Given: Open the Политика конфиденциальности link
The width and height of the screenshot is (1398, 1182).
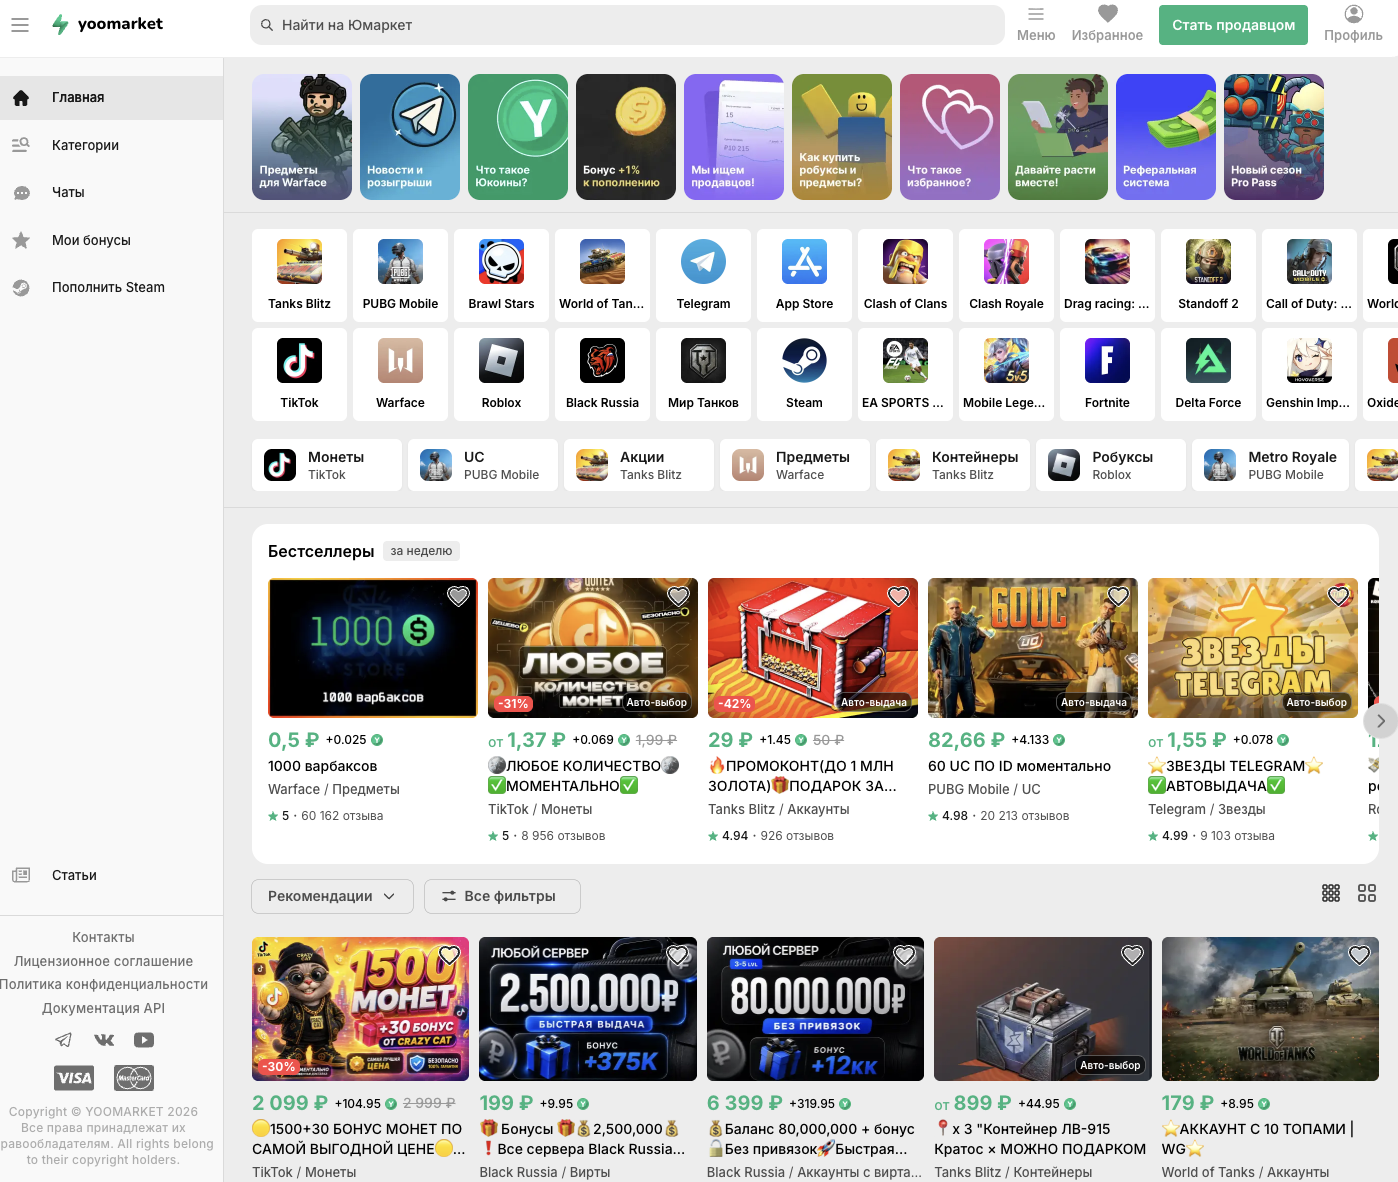Looking at the screenshot, I should click(x=103, y=984).
